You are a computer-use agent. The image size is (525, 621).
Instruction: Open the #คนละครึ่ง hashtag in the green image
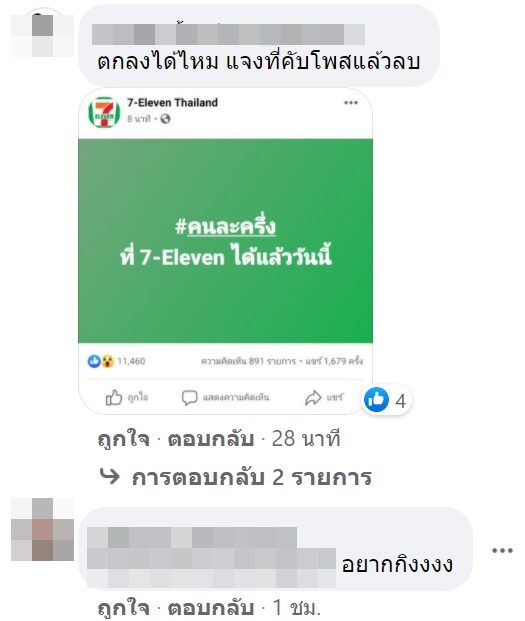click(x=225, y=227)
